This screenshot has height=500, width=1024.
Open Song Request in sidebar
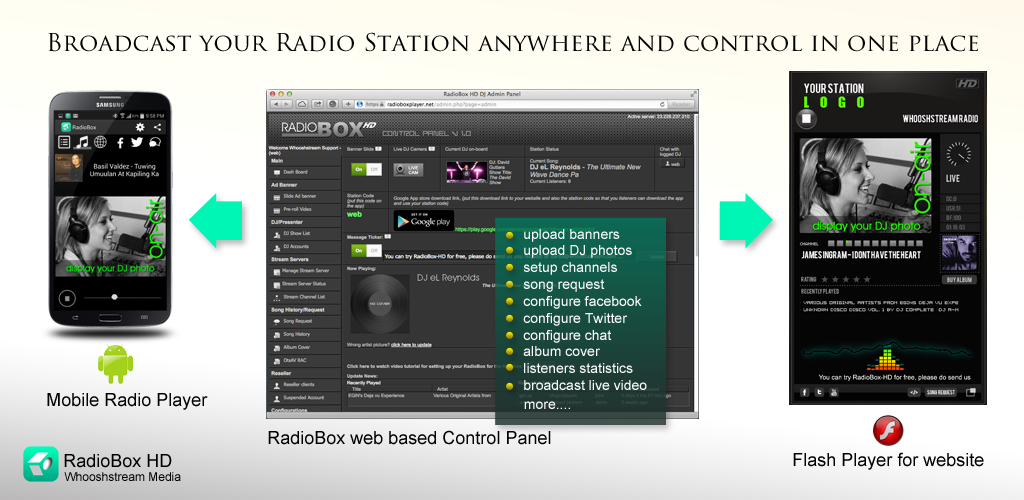305,321
